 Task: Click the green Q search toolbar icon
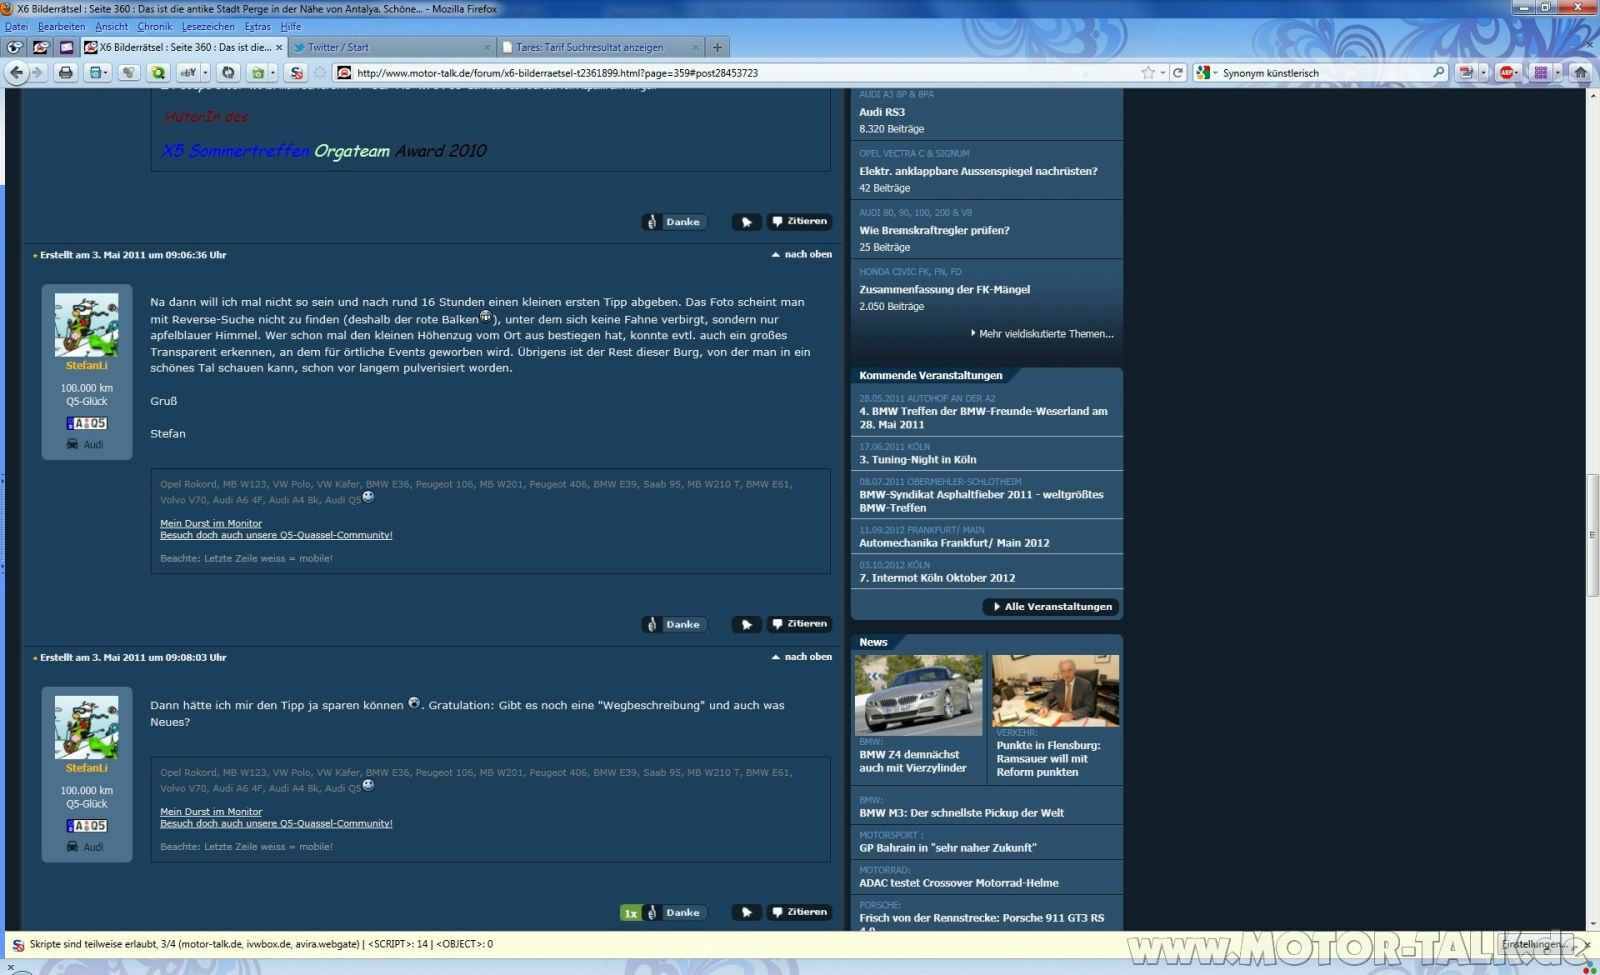tap(158, 73)
